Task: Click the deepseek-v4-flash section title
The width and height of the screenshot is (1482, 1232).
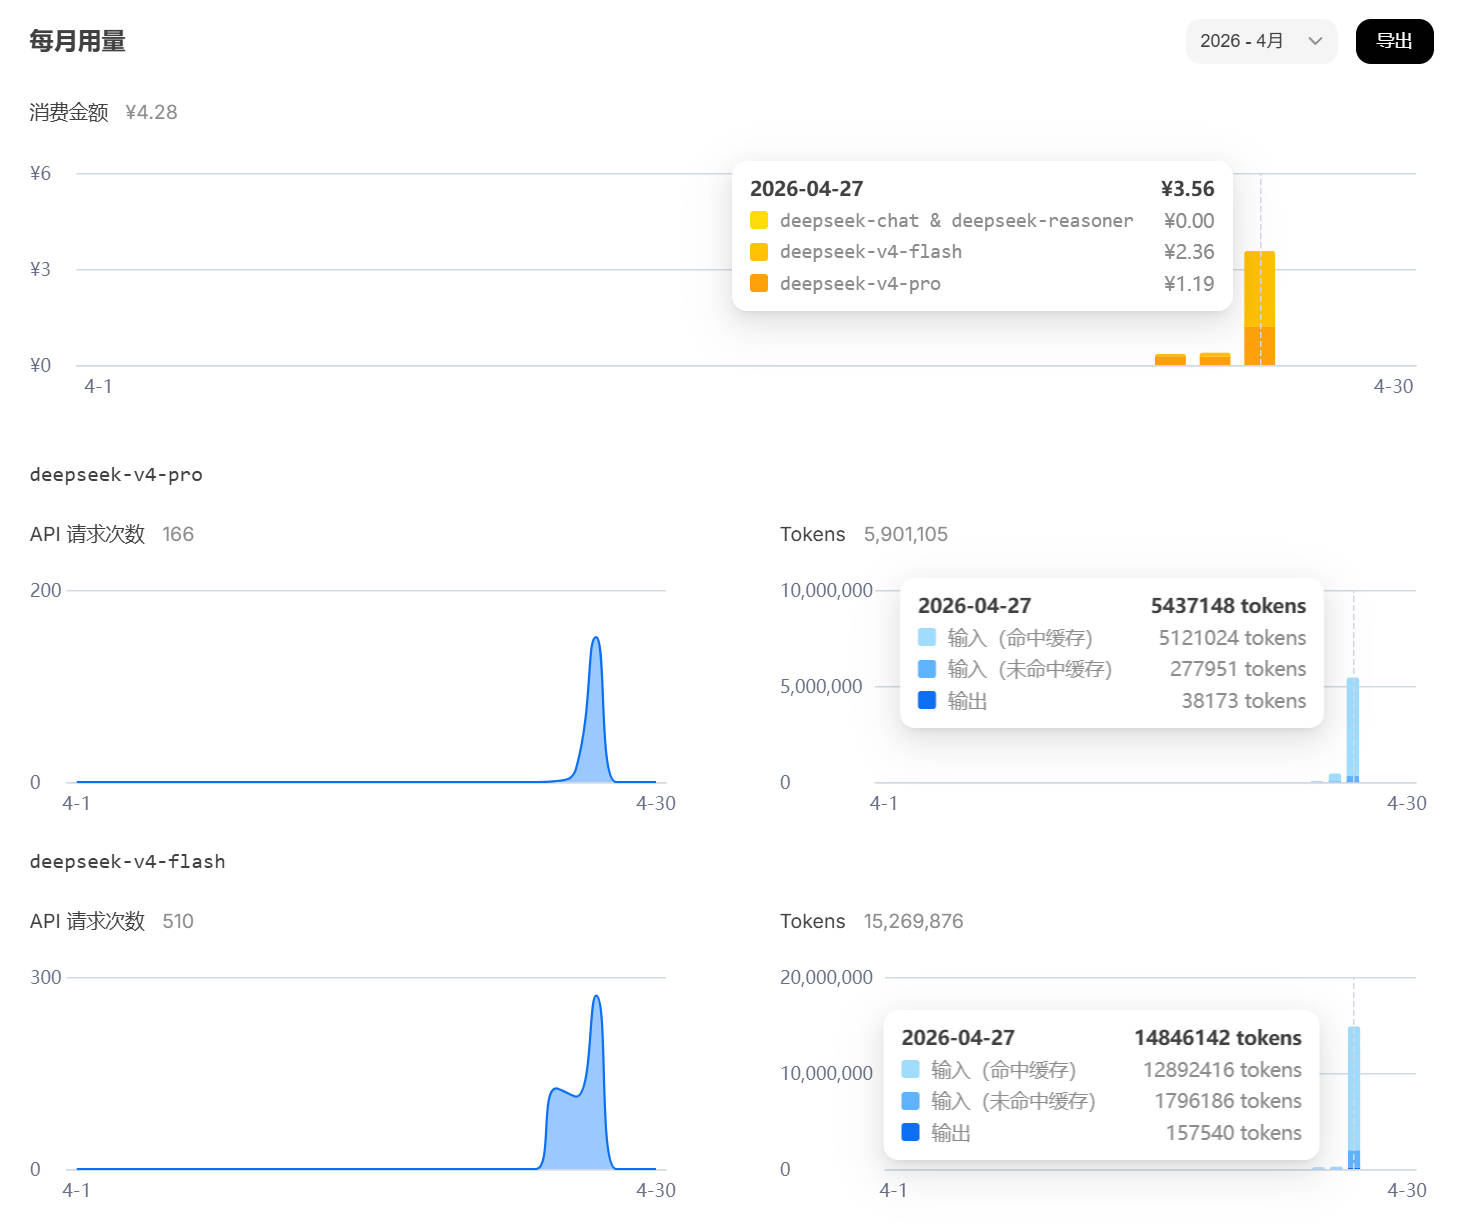Action: click(x=127, y=862)
